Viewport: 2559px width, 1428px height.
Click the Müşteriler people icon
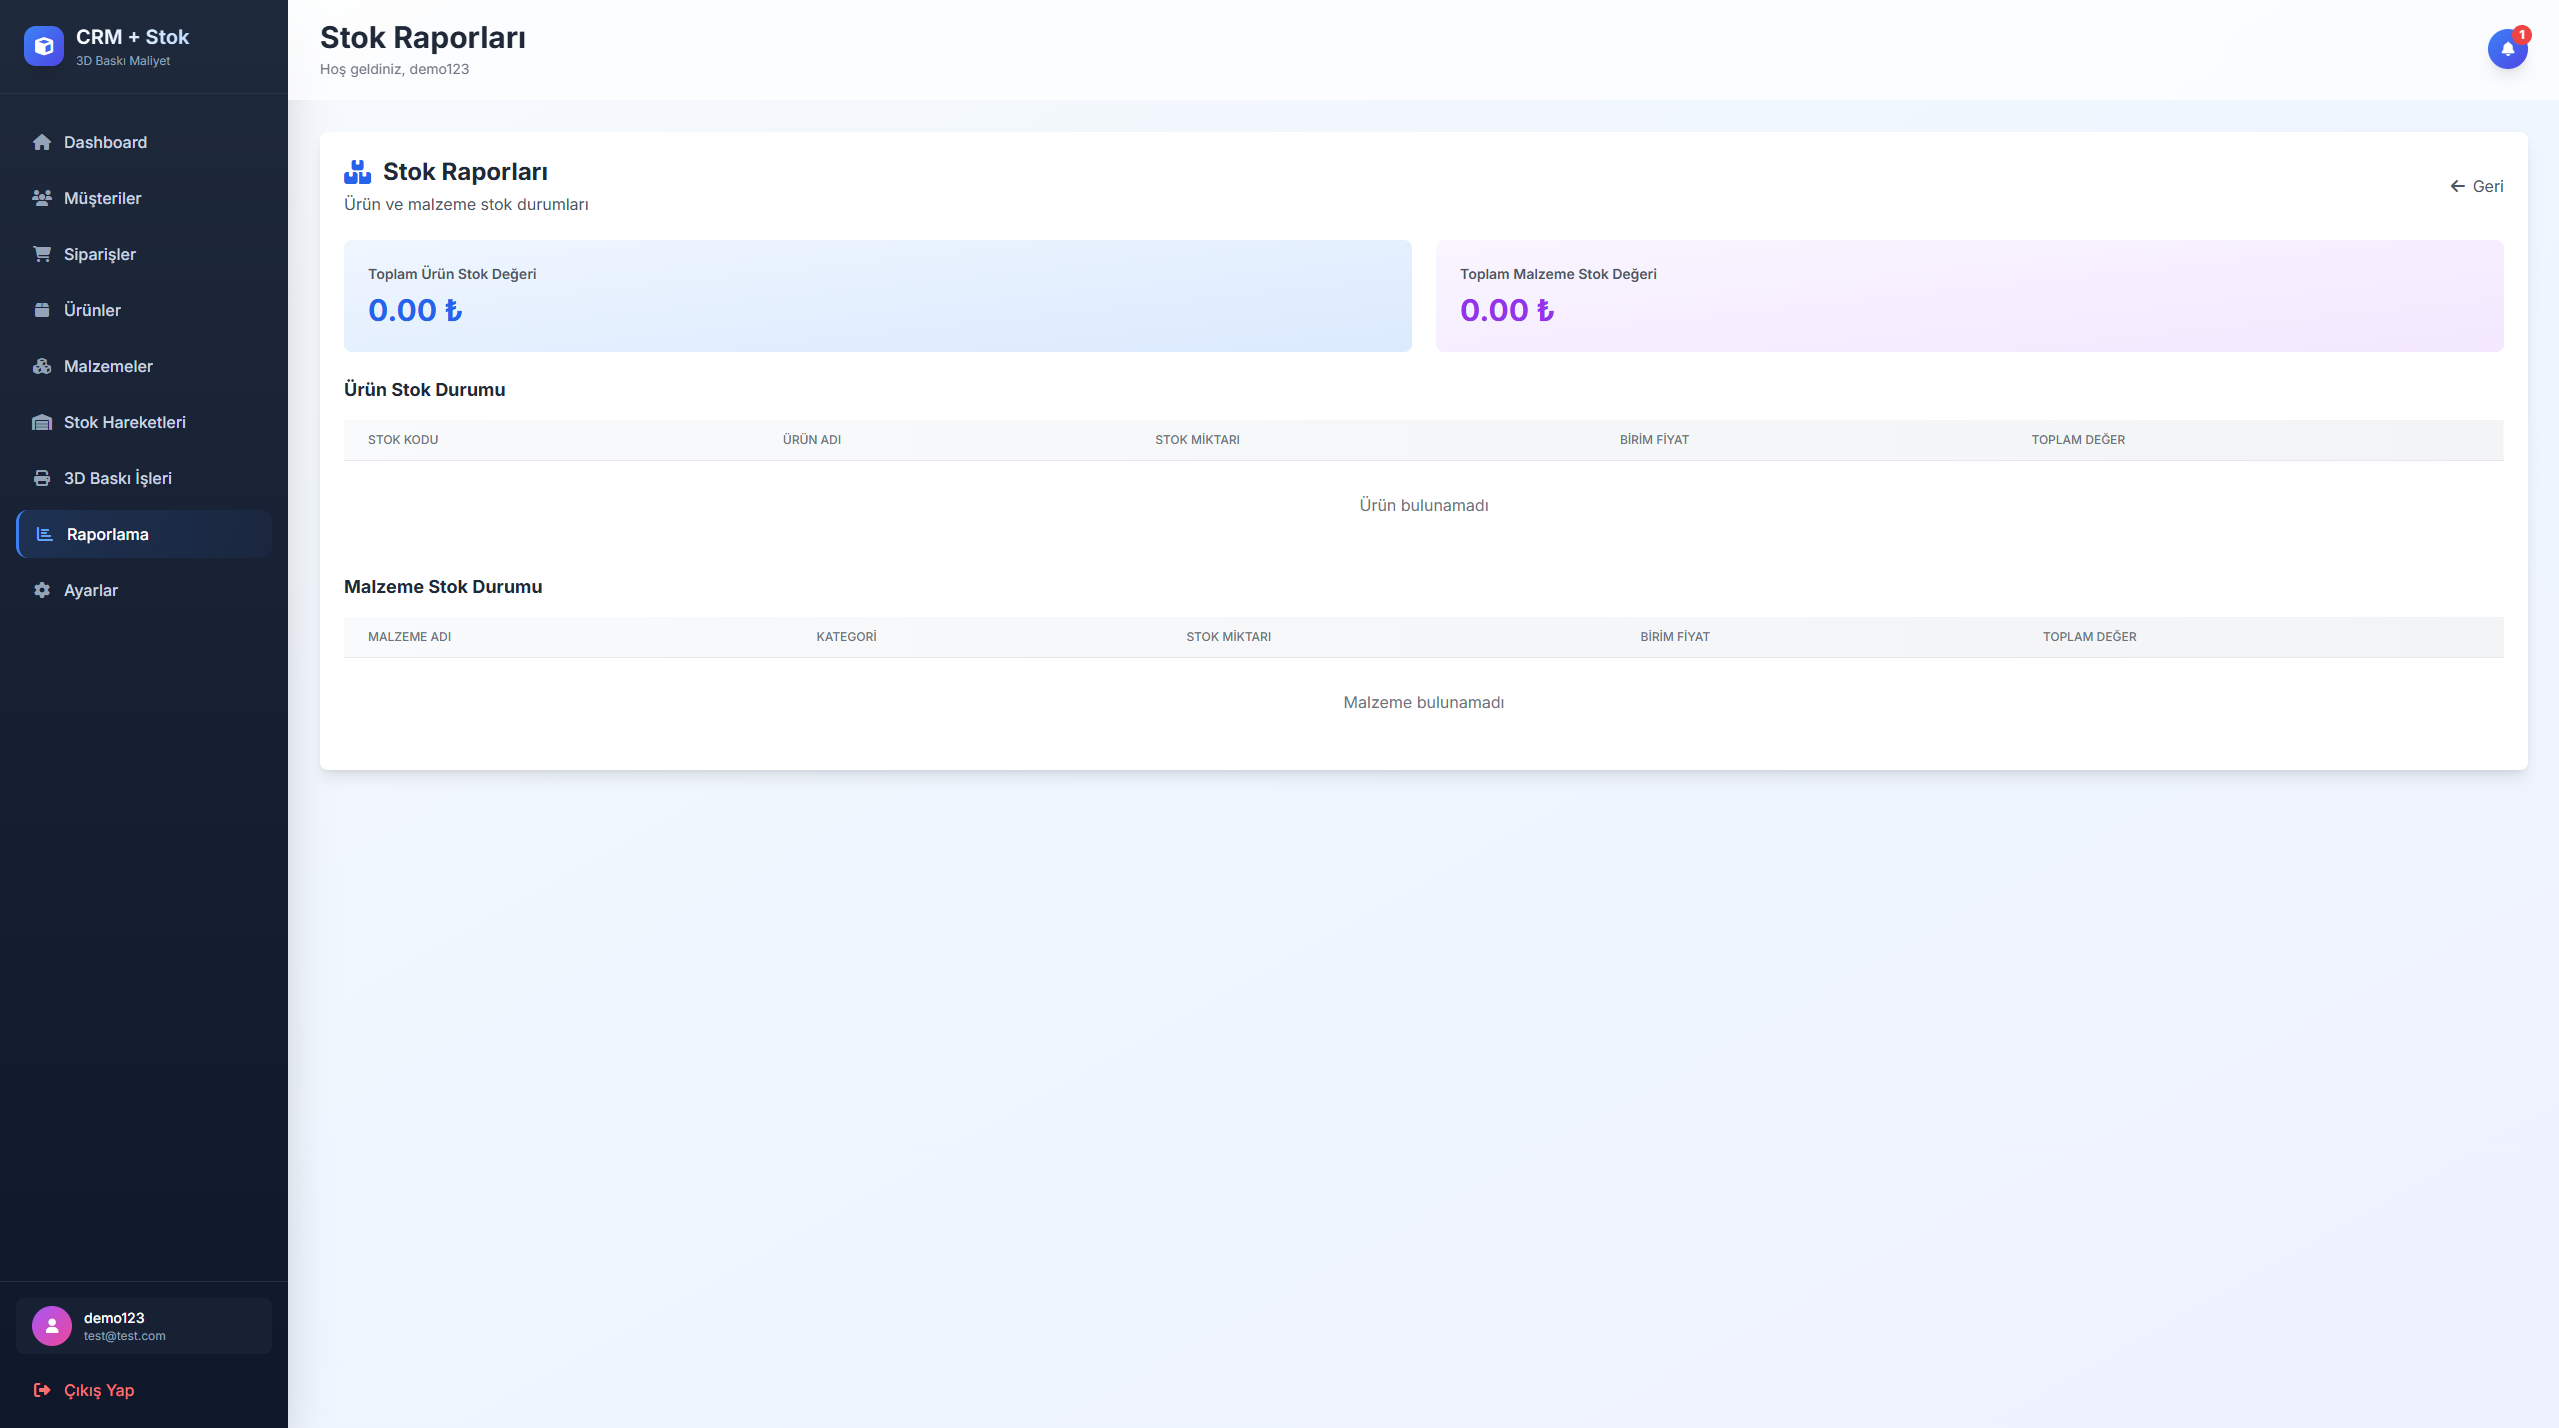tap(42, 198)
